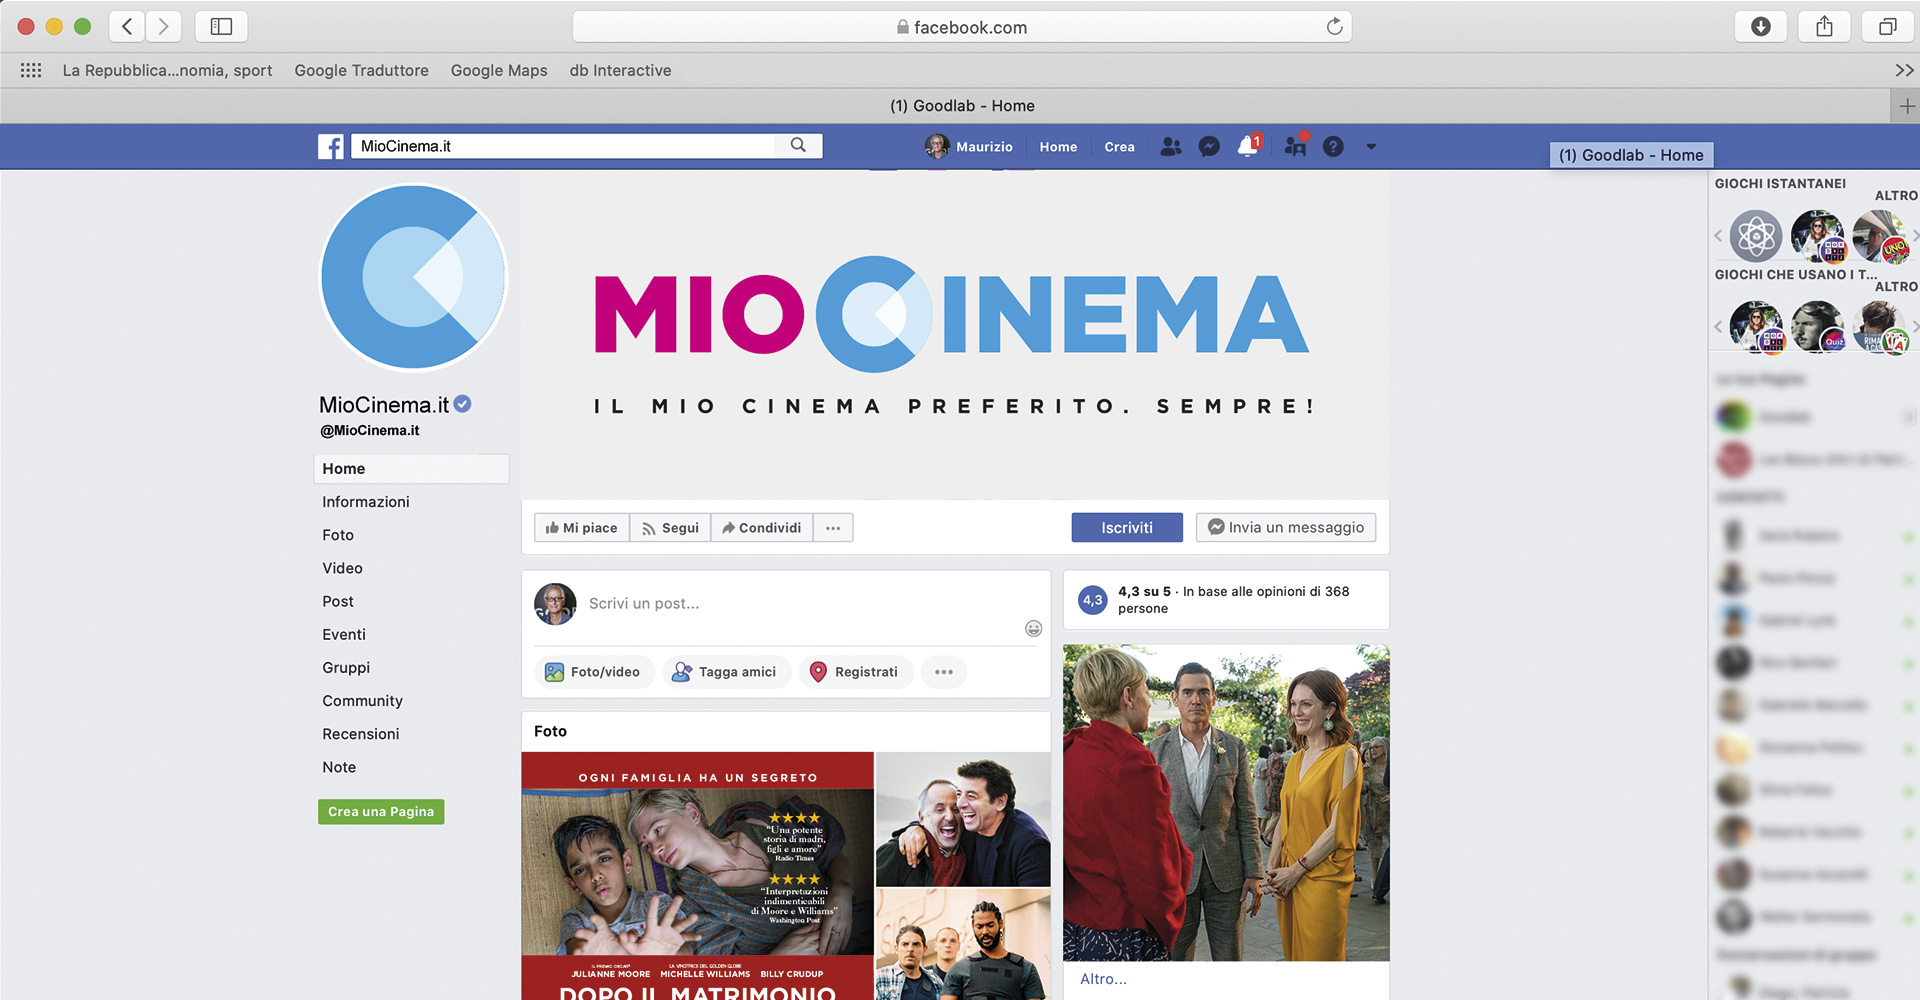Viewport: 1920px width, 1000px height.
Task: Open the Safari downloads icon
Action: pyautogui.click(x=1761, y=27)
